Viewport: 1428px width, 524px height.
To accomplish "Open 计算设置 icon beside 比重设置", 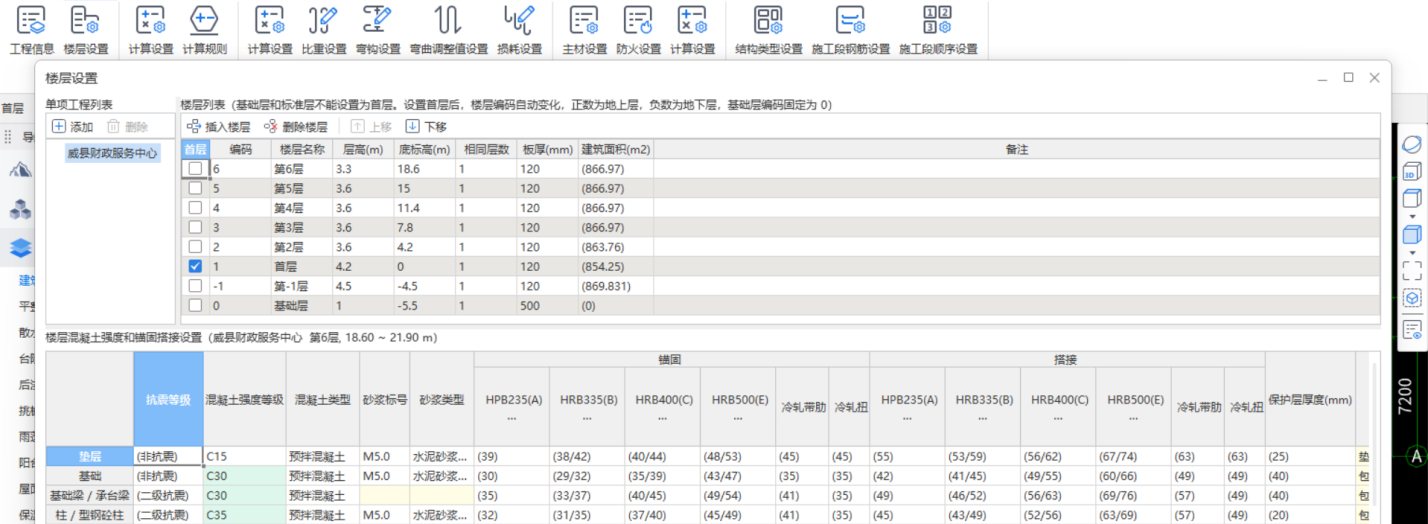I will pos(269,19).
